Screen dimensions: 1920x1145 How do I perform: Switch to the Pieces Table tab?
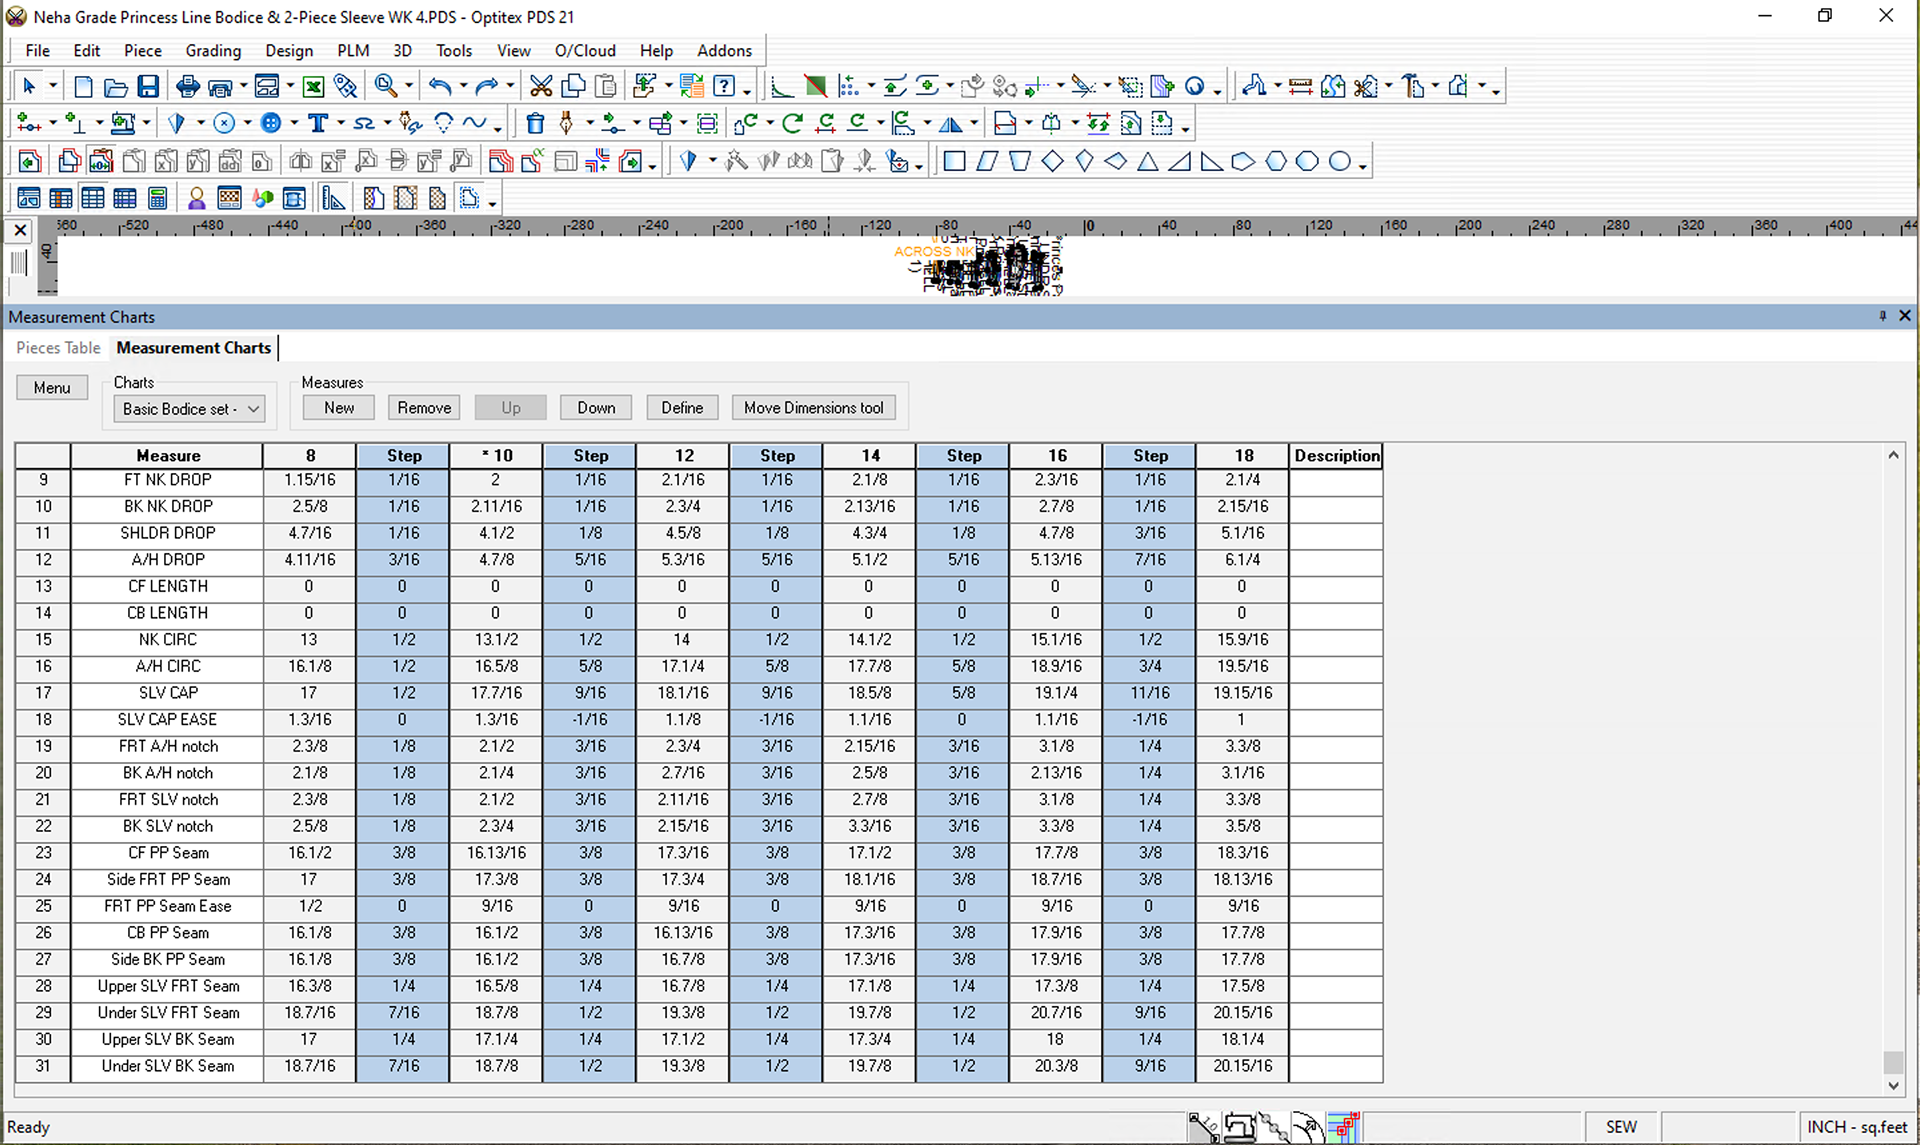[x=58, y=348]
